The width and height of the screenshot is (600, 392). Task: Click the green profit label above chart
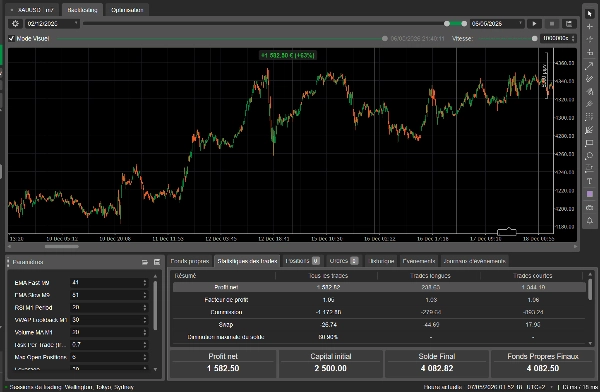tap(288, 56)
